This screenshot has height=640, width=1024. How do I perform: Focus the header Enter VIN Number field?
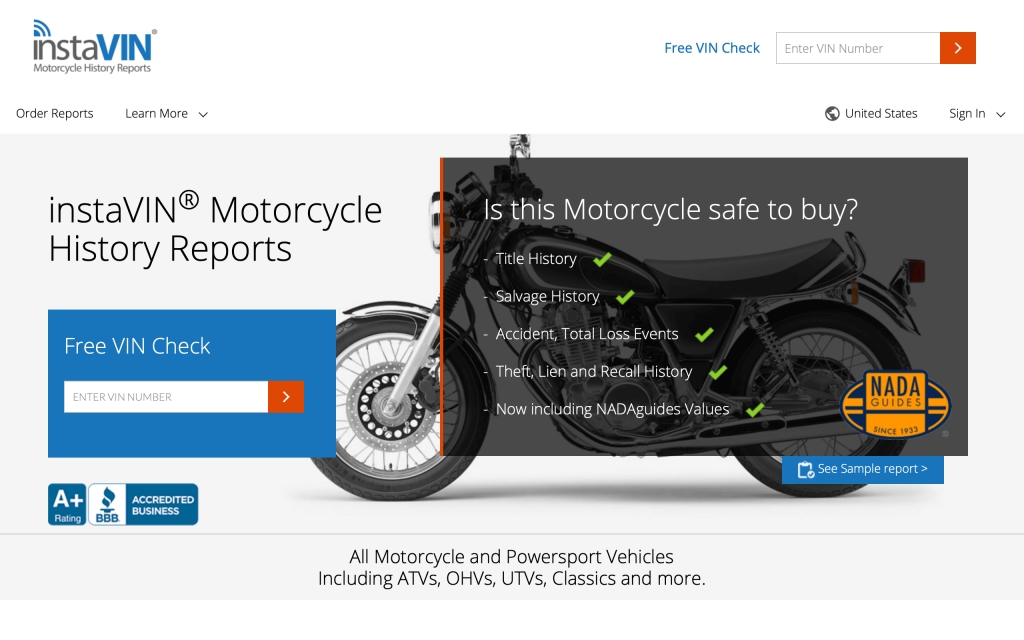858,48
